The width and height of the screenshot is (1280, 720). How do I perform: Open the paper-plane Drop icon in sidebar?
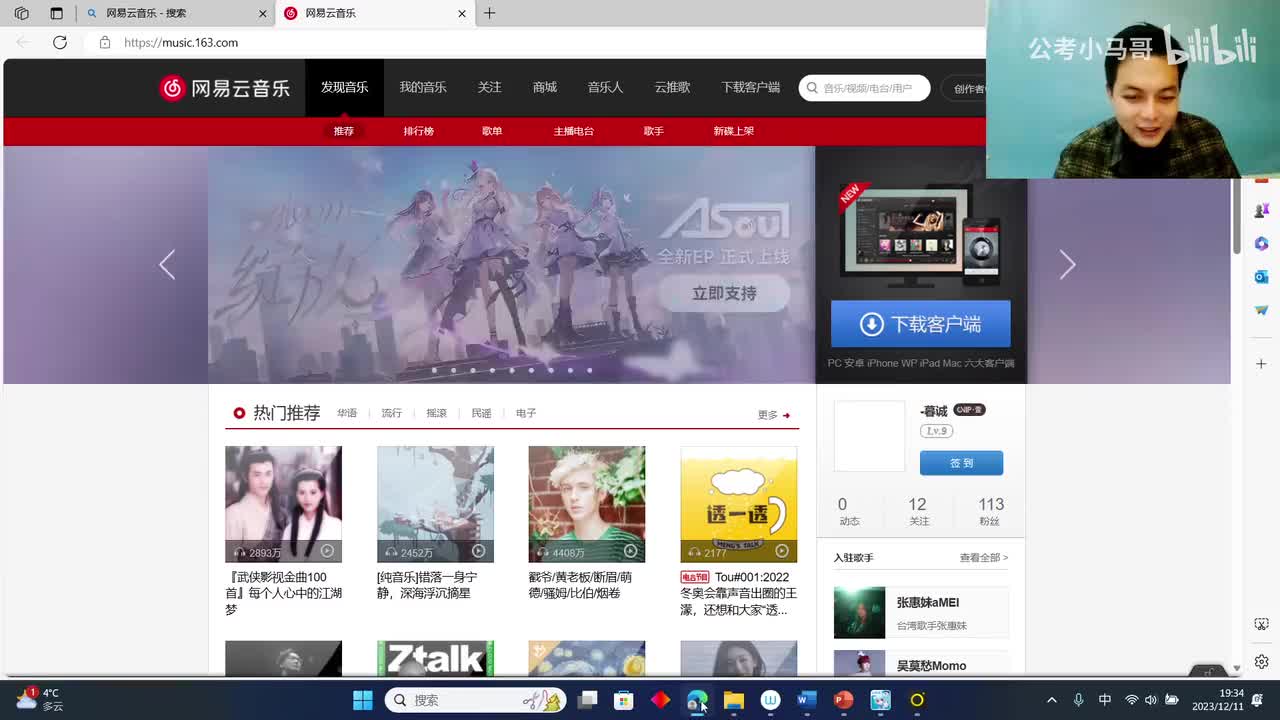(x=1261, y=310)
